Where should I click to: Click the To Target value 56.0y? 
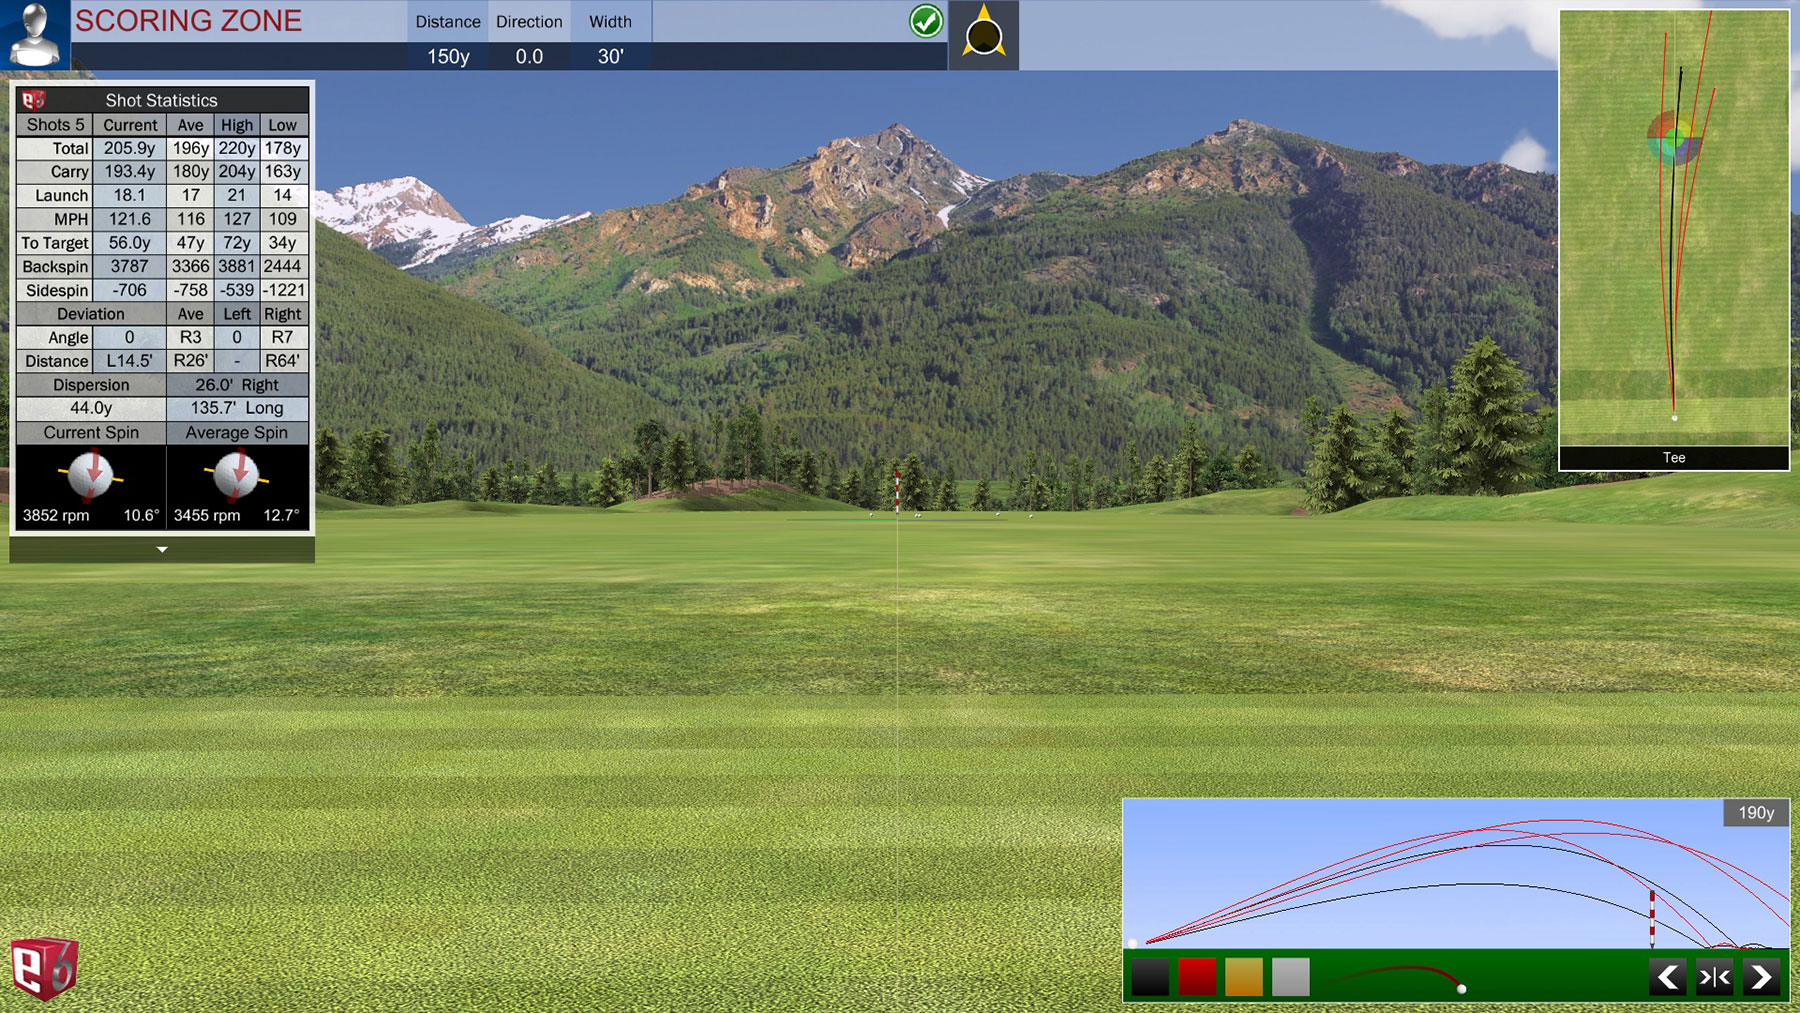tap(130, 243)
